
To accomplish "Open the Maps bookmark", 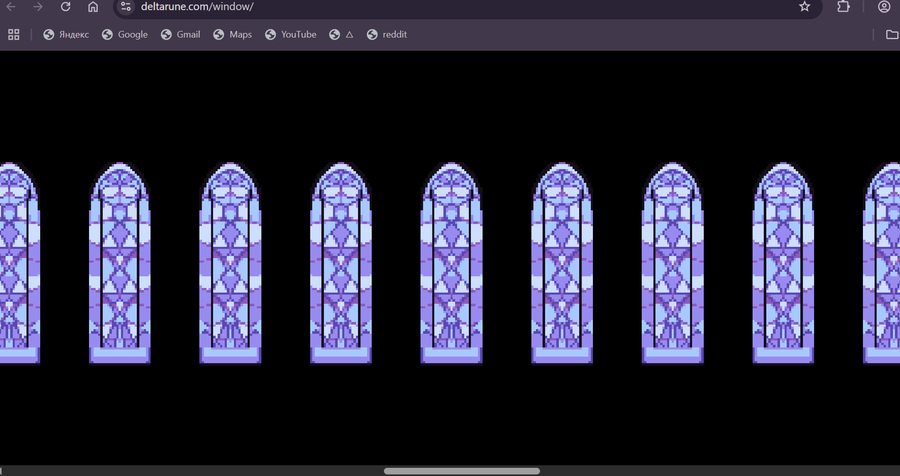I will click(232, 34).
